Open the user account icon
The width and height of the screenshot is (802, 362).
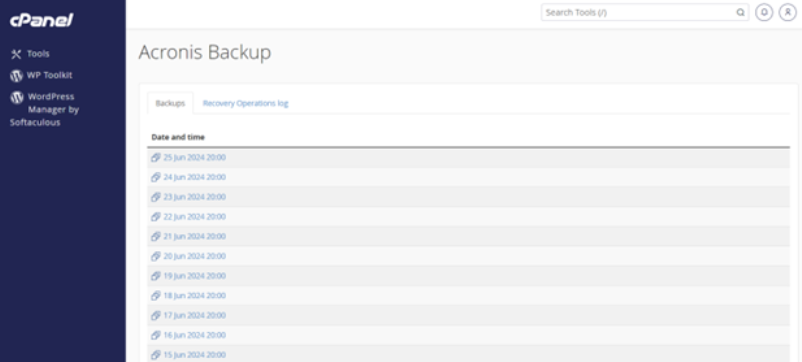pyautogui.click(x=788, y=12)
